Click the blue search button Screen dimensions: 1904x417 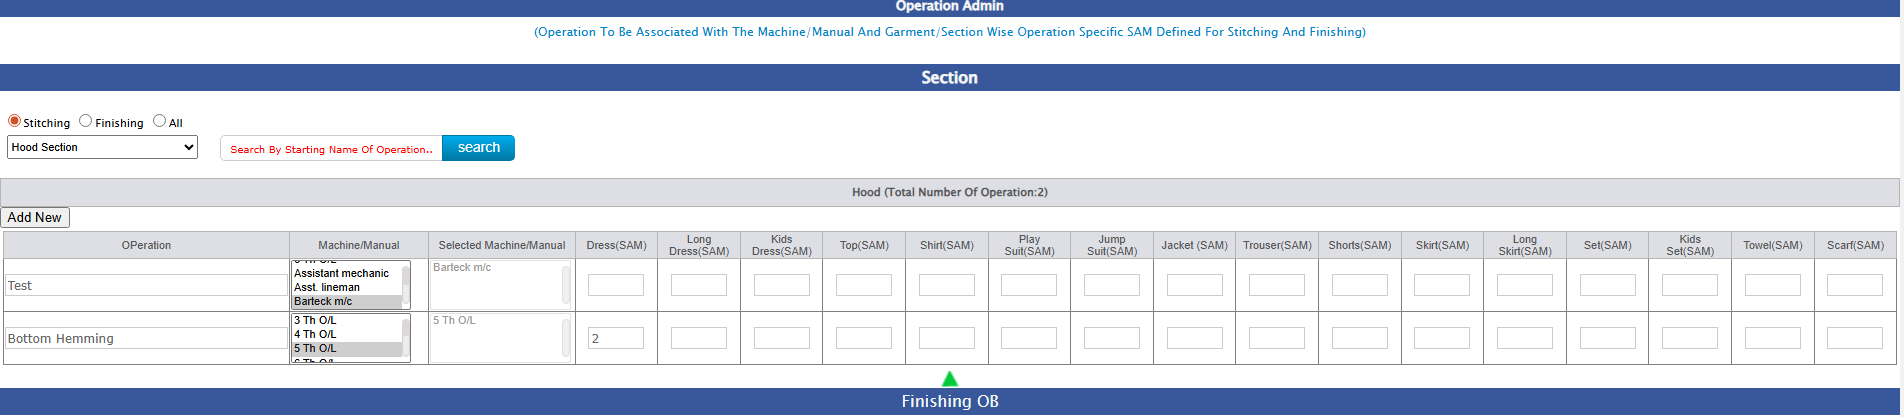(x=478, y=148)
